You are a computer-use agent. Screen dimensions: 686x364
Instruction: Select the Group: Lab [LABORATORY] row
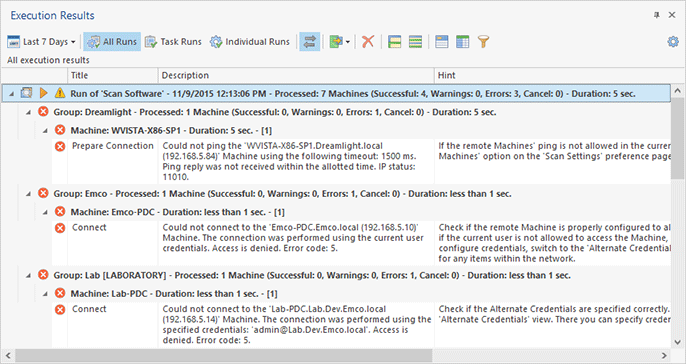[312, 275]
